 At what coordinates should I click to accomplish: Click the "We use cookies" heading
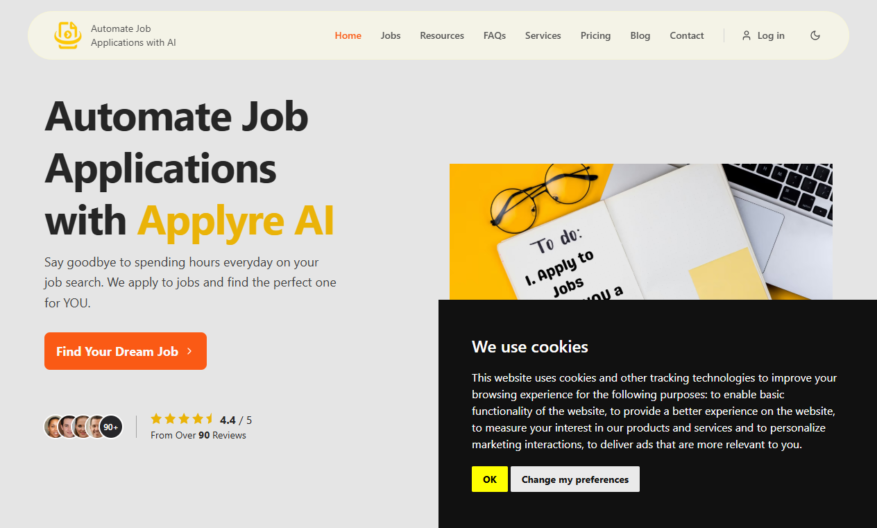tap(530, 347)
